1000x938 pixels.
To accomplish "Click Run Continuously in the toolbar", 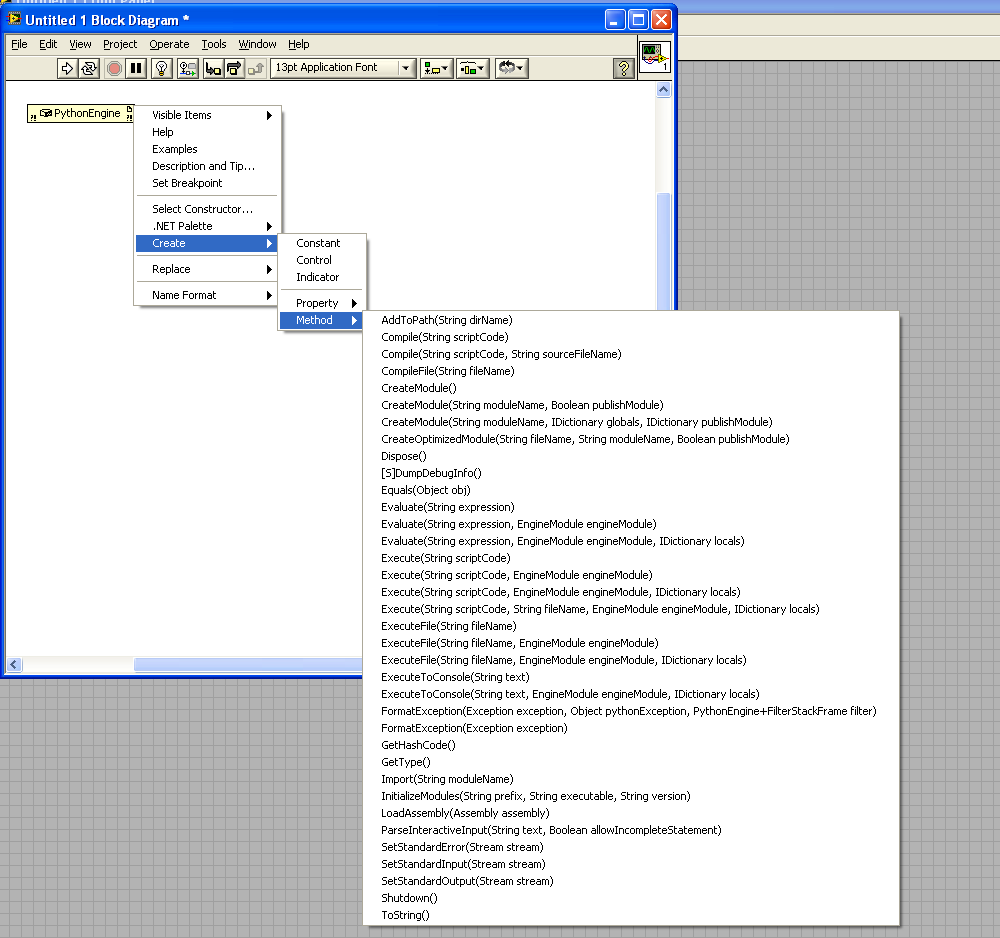I will (x=89, y=68).
